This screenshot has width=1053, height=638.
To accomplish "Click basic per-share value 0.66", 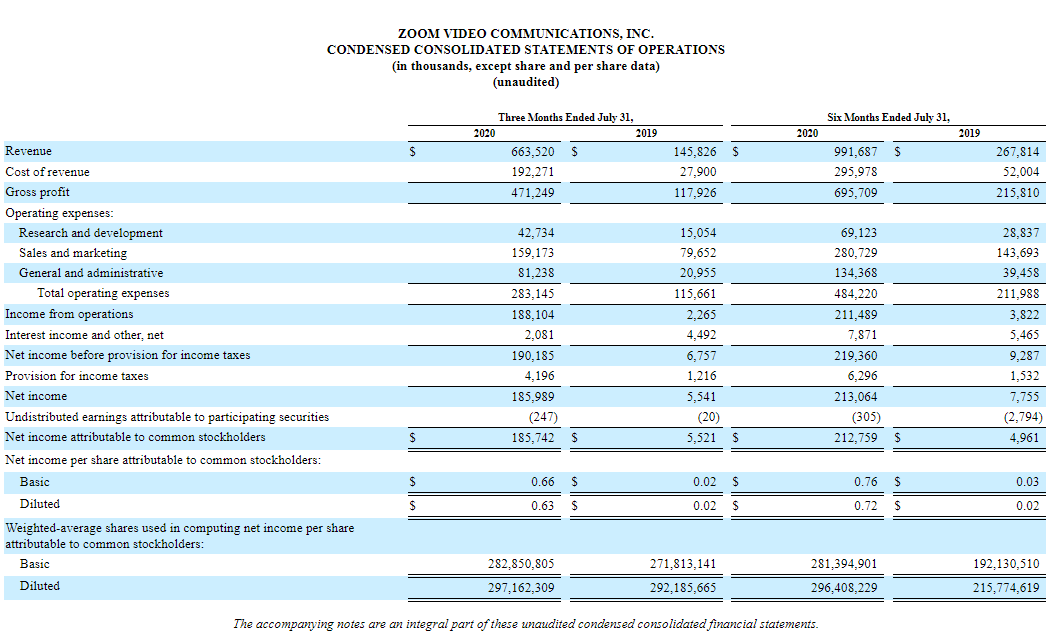I will coord(543,482).
